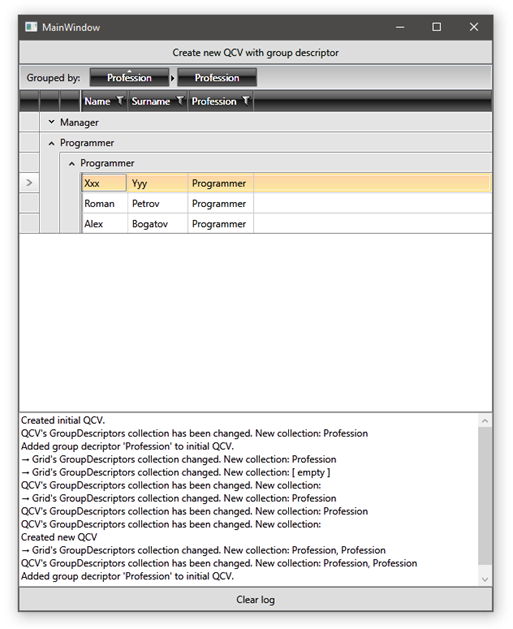513x629 pixels.
Task: Click Programmer profession cell in Alex's row
Action: (x=220, y=224)
